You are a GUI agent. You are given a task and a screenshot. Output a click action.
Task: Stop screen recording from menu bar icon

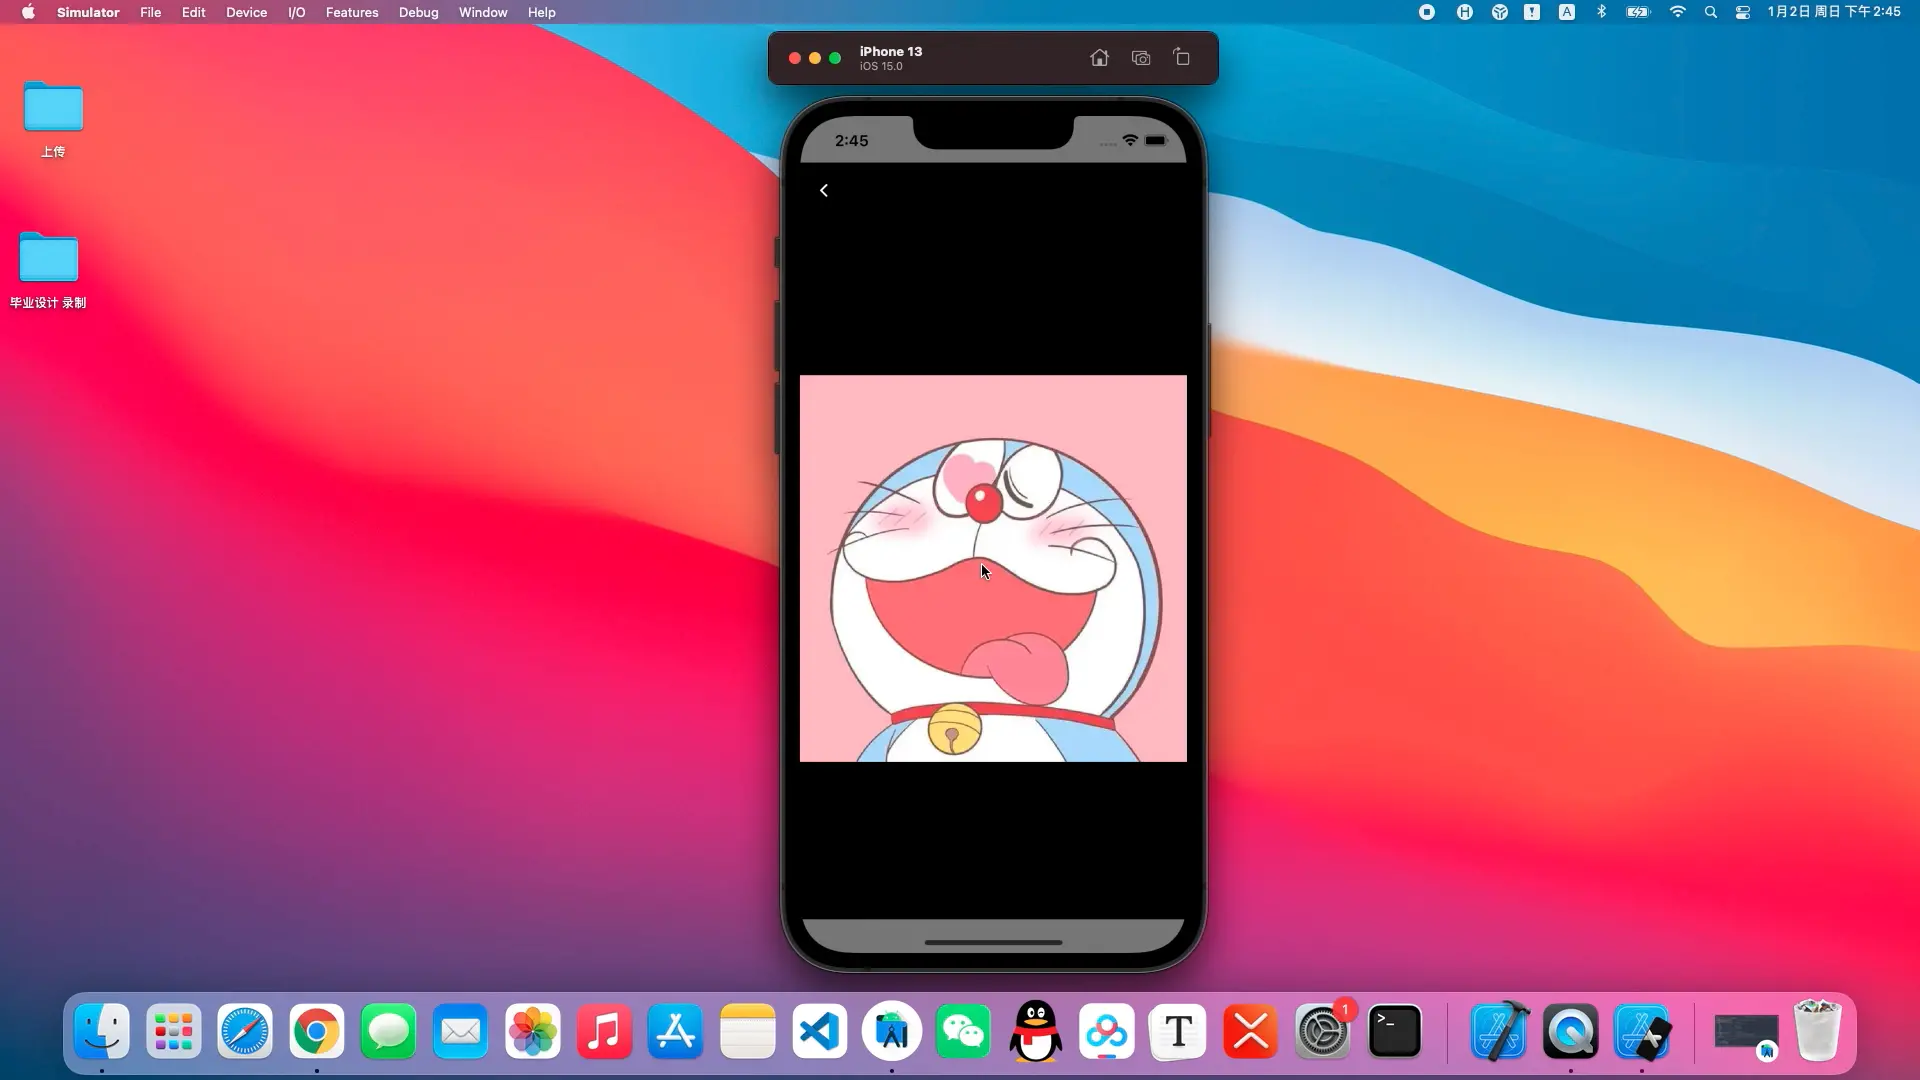pyautogui.click(x=1427, y=12)
